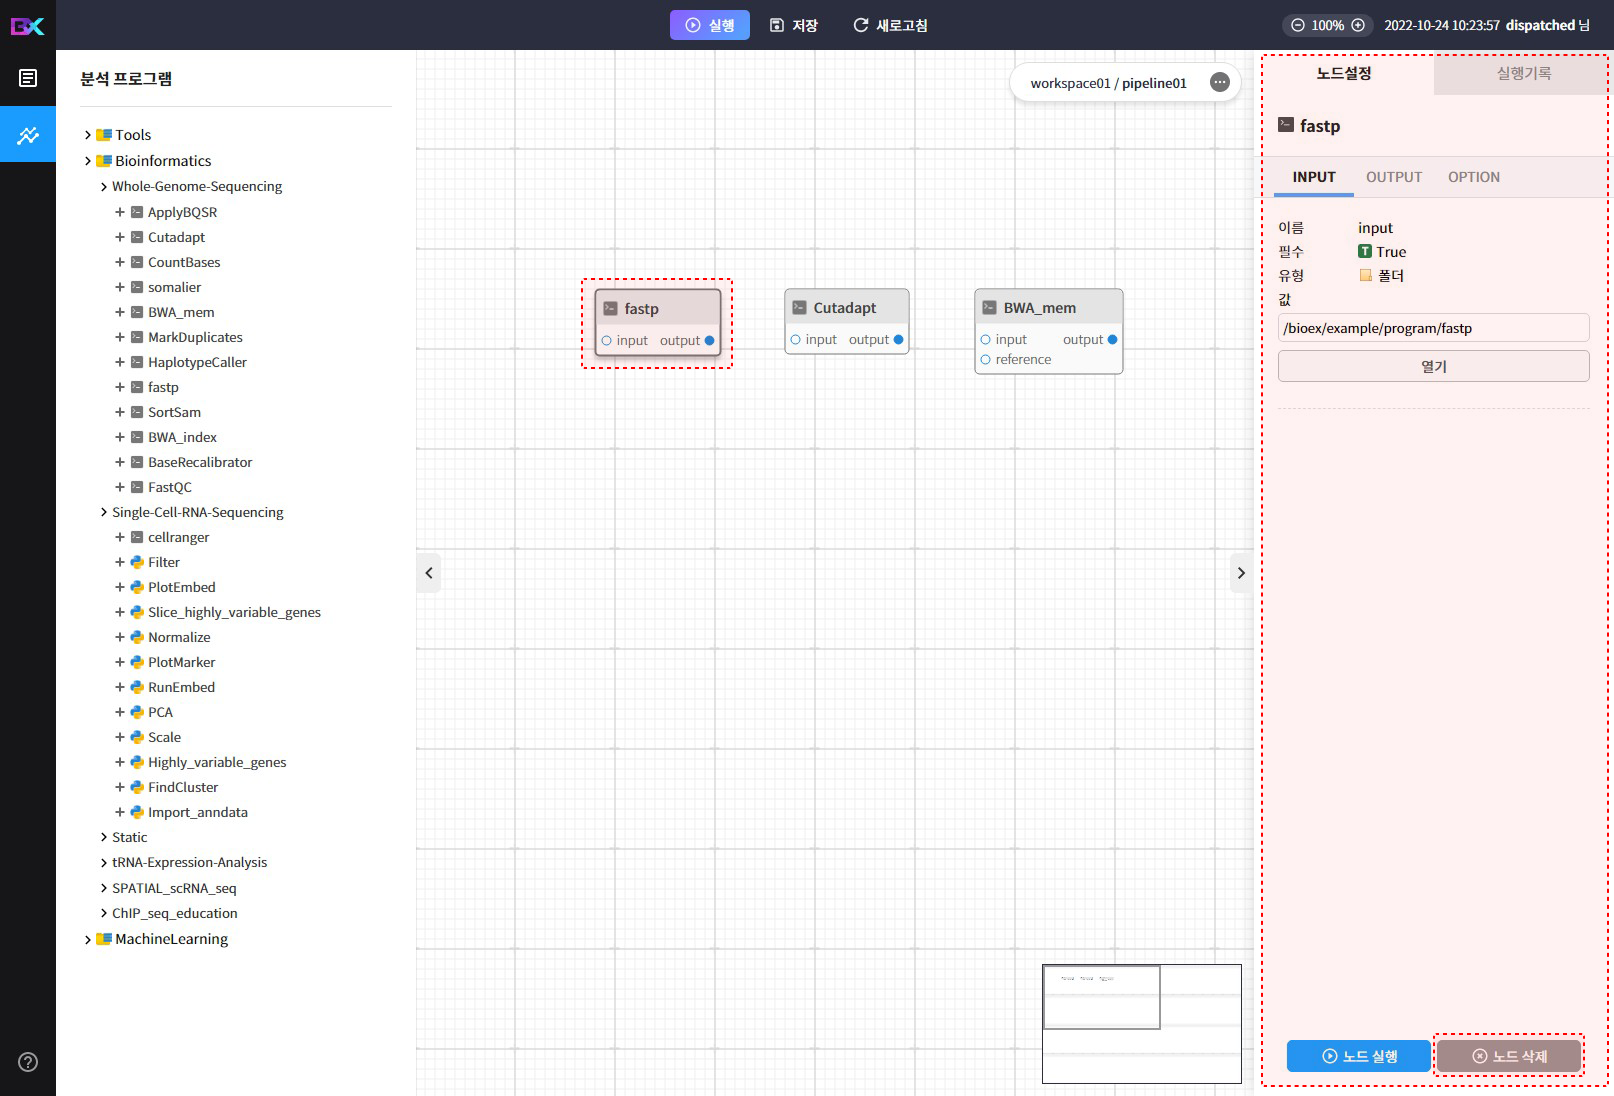Collapse the Single-Cell-RNA-Sequencing group
1614x1096 pixels.
(x=104, y=512)
